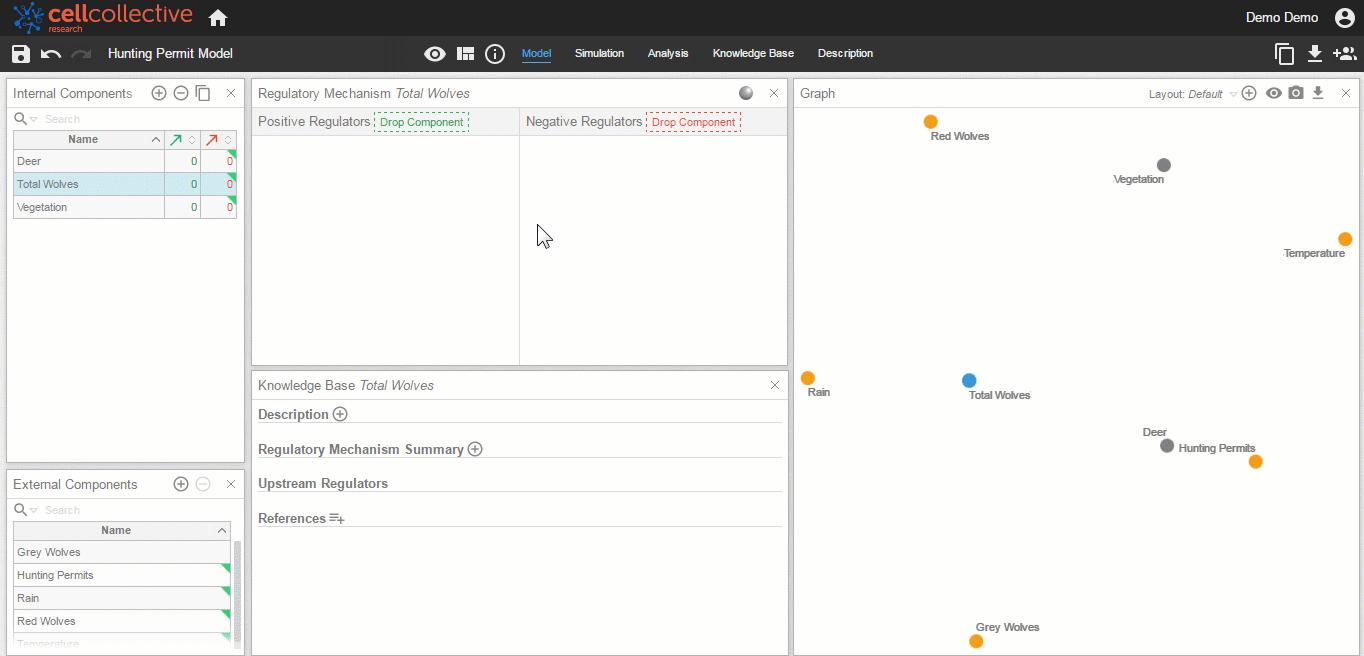Select Deer row in Internal Components
The width and height of the screenshot is (1364, 656).
click(x=125, y=161)
